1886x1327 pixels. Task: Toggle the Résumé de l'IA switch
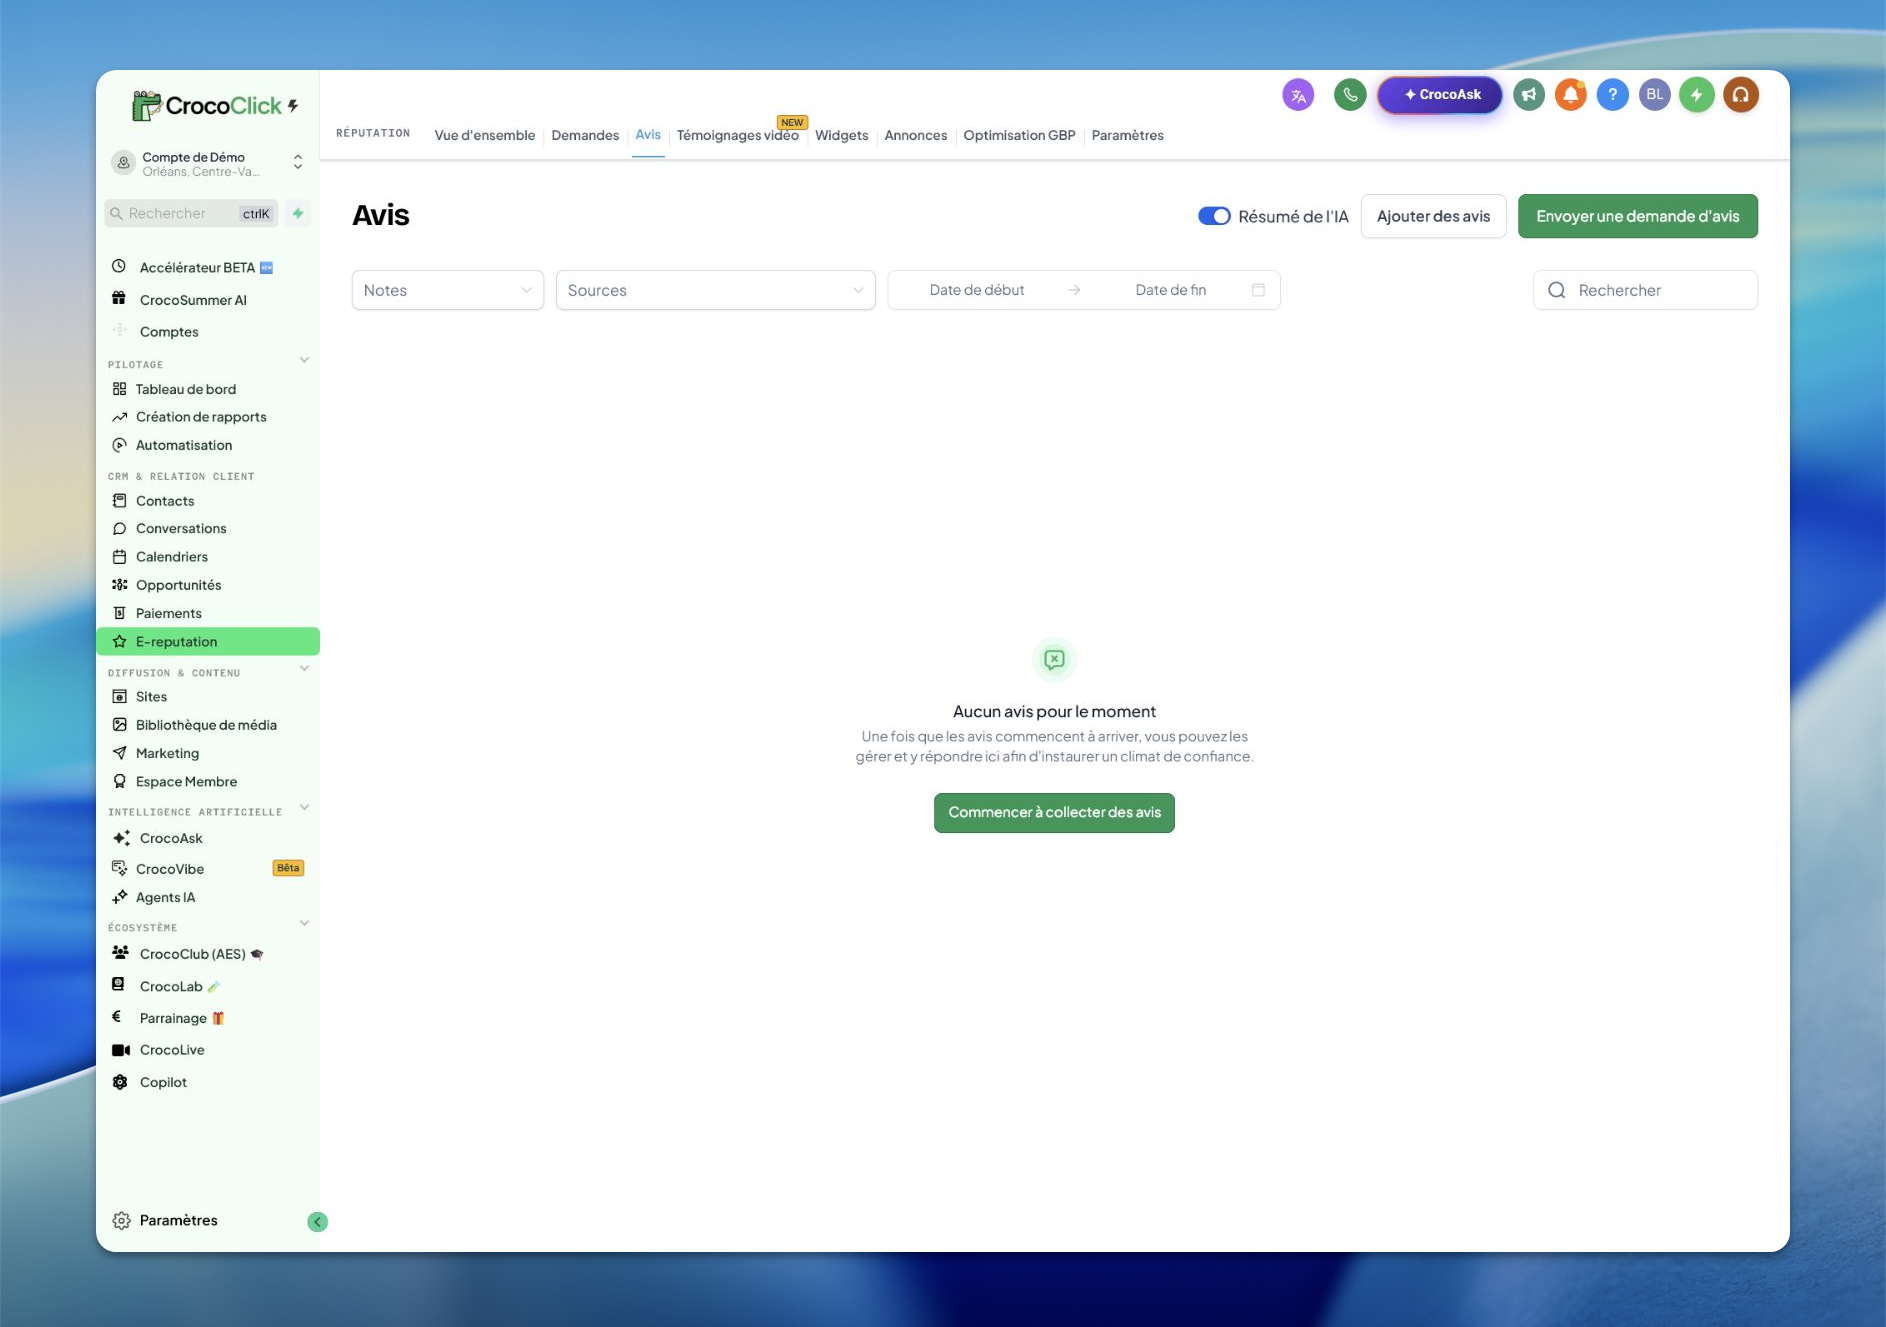[1214, 216]
